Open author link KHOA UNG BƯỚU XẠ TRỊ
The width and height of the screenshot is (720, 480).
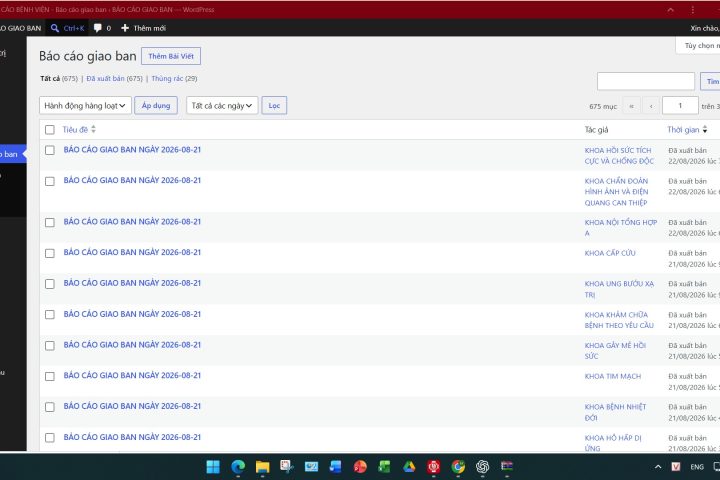coord(619,289)
